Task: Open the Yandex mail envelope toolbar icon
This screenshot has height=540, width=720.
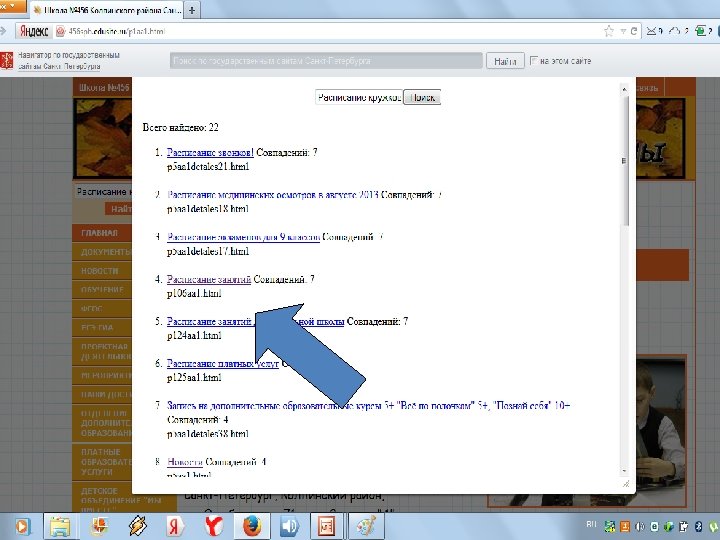Action: [653, 31]
